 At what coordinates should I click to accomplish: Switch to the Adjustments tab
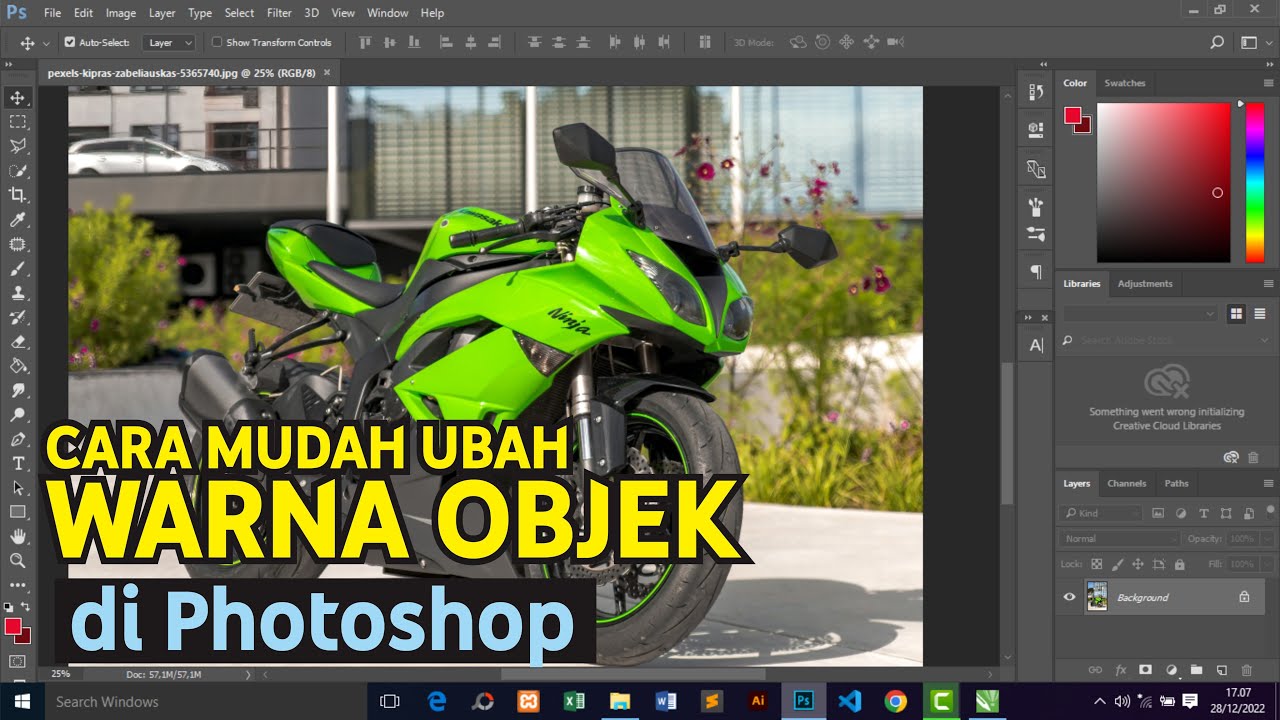point(1145,283)
